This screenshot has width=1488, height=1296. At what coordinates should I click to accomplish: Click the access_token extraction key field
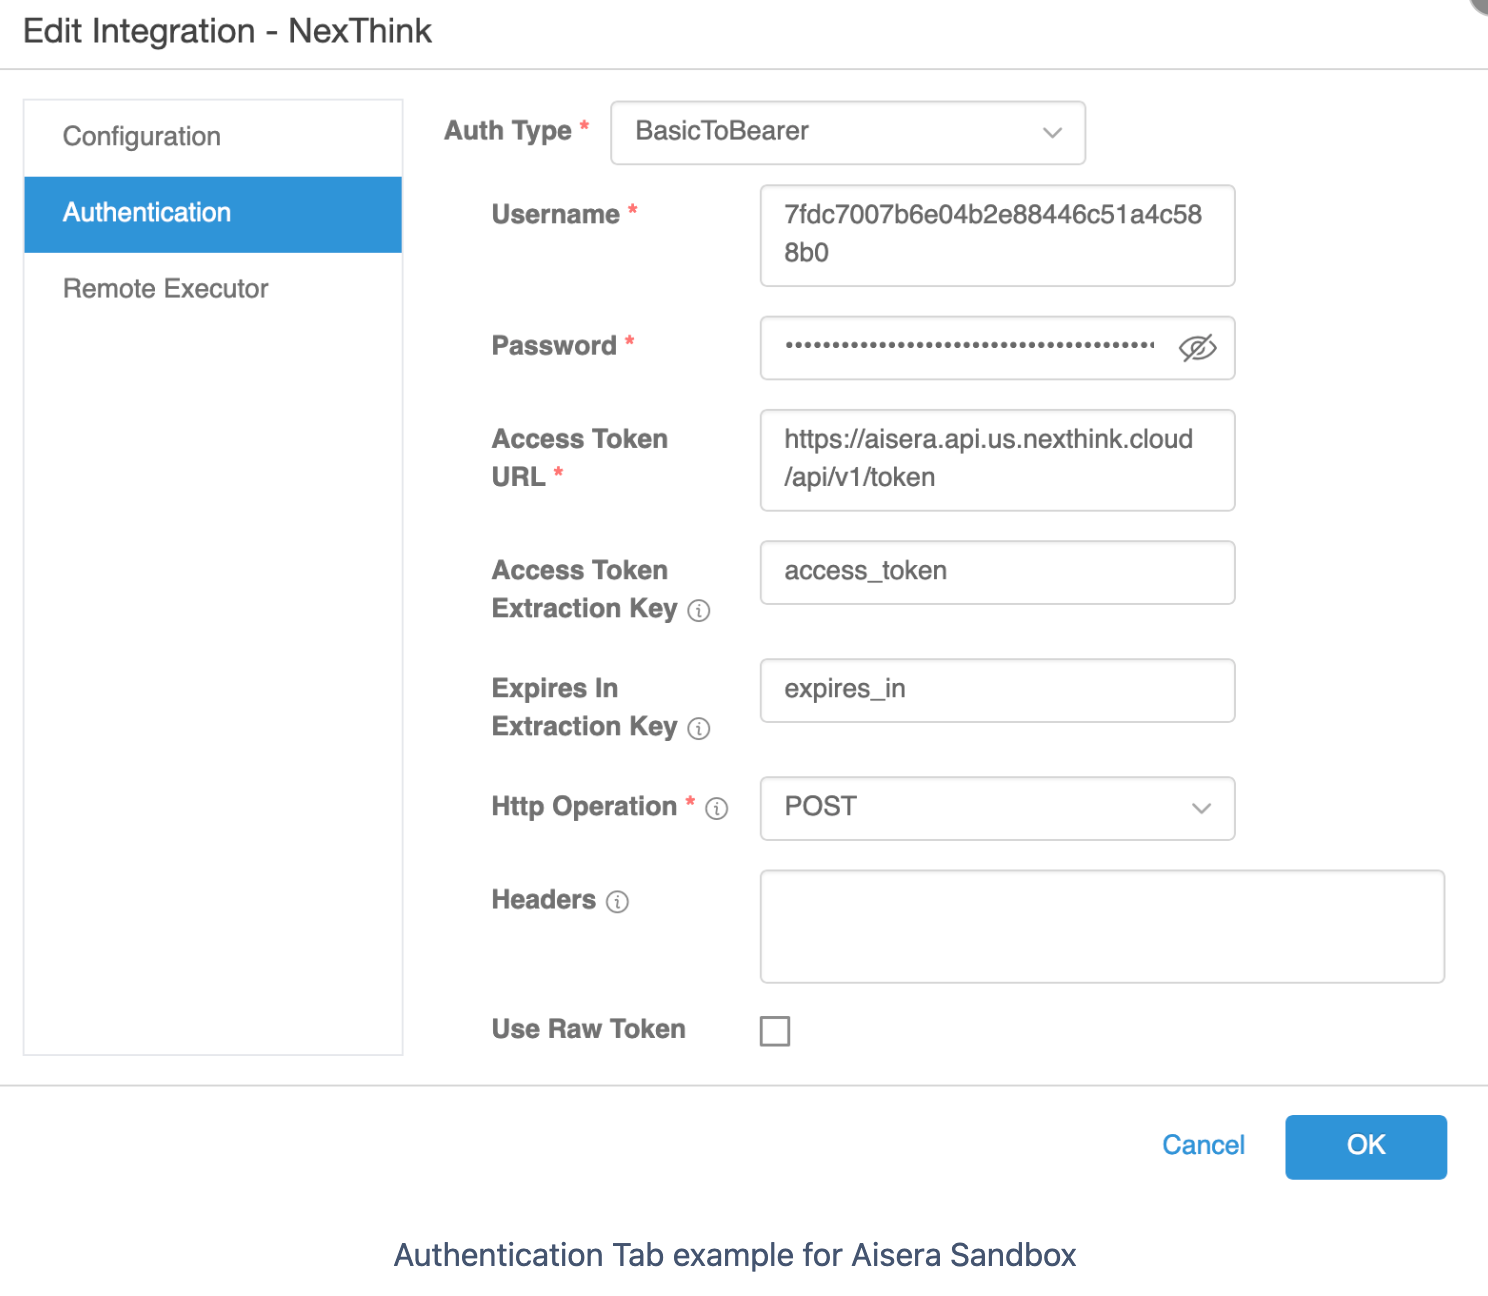(996, 572)
